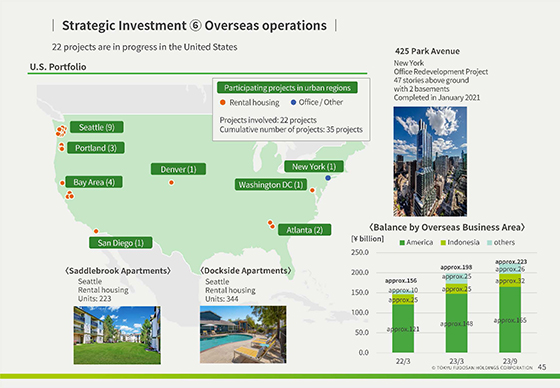Open the Saddlebrook Apartments photo
The image size is (560, 388).
click(x=117, y=335)
